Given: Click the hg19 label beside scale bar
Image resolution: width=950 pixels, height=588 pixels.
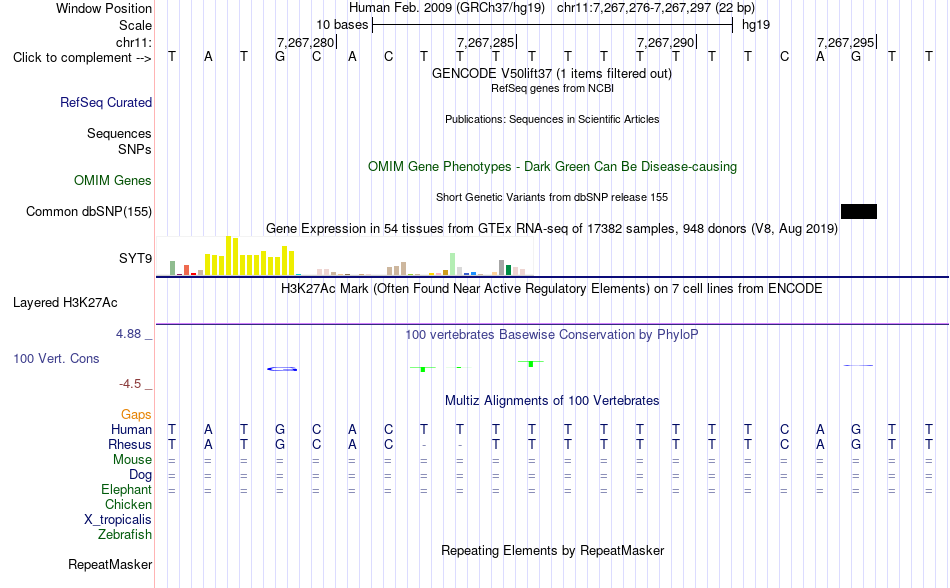Looking at the screenshot, I should click(x=756, y=25).
